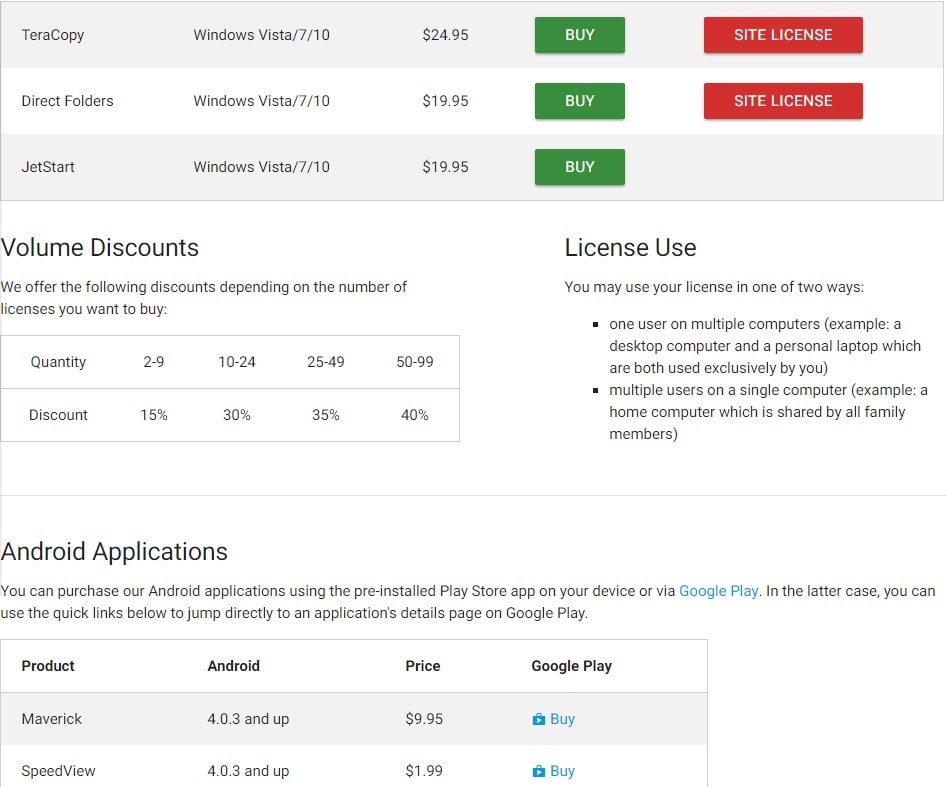Click 'You may use your license' sentence

pos(714,287)
